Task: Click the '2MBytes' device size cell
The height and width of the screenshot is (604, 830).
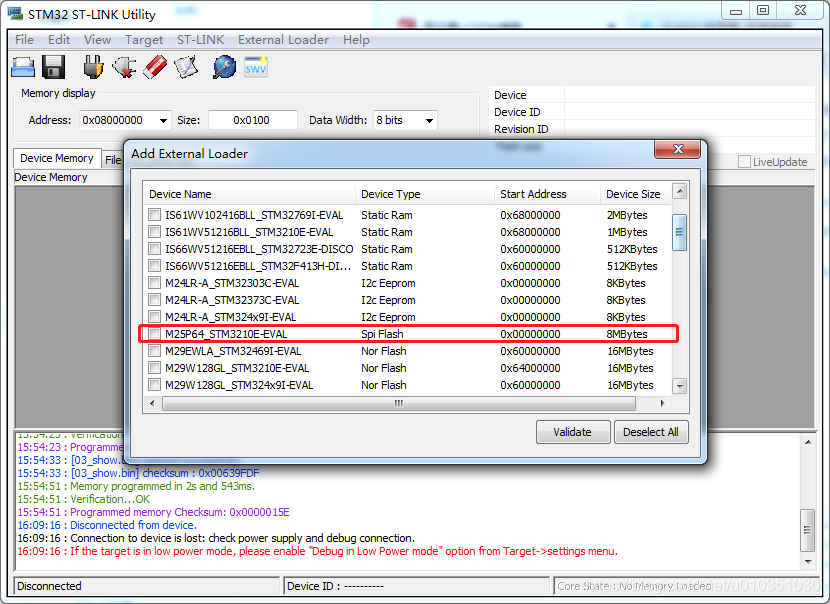Action: point(627,215)
